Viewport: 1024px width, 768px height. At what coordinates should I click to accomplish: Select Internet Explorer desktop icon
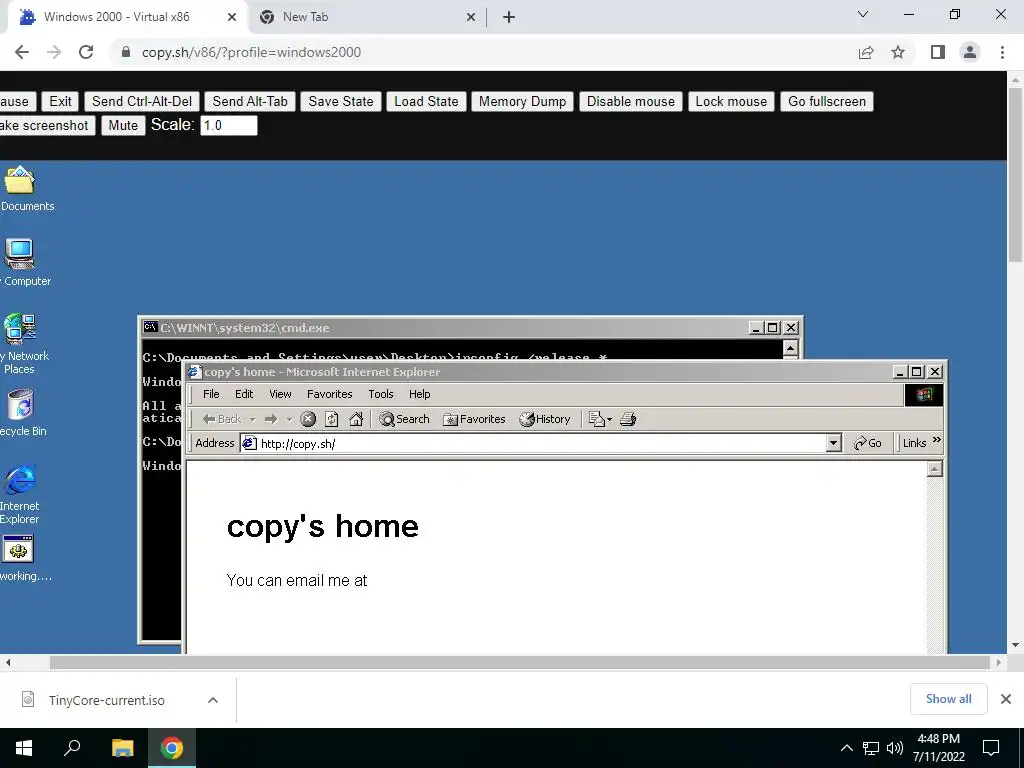pyautogui.click(x=20, y=494)
